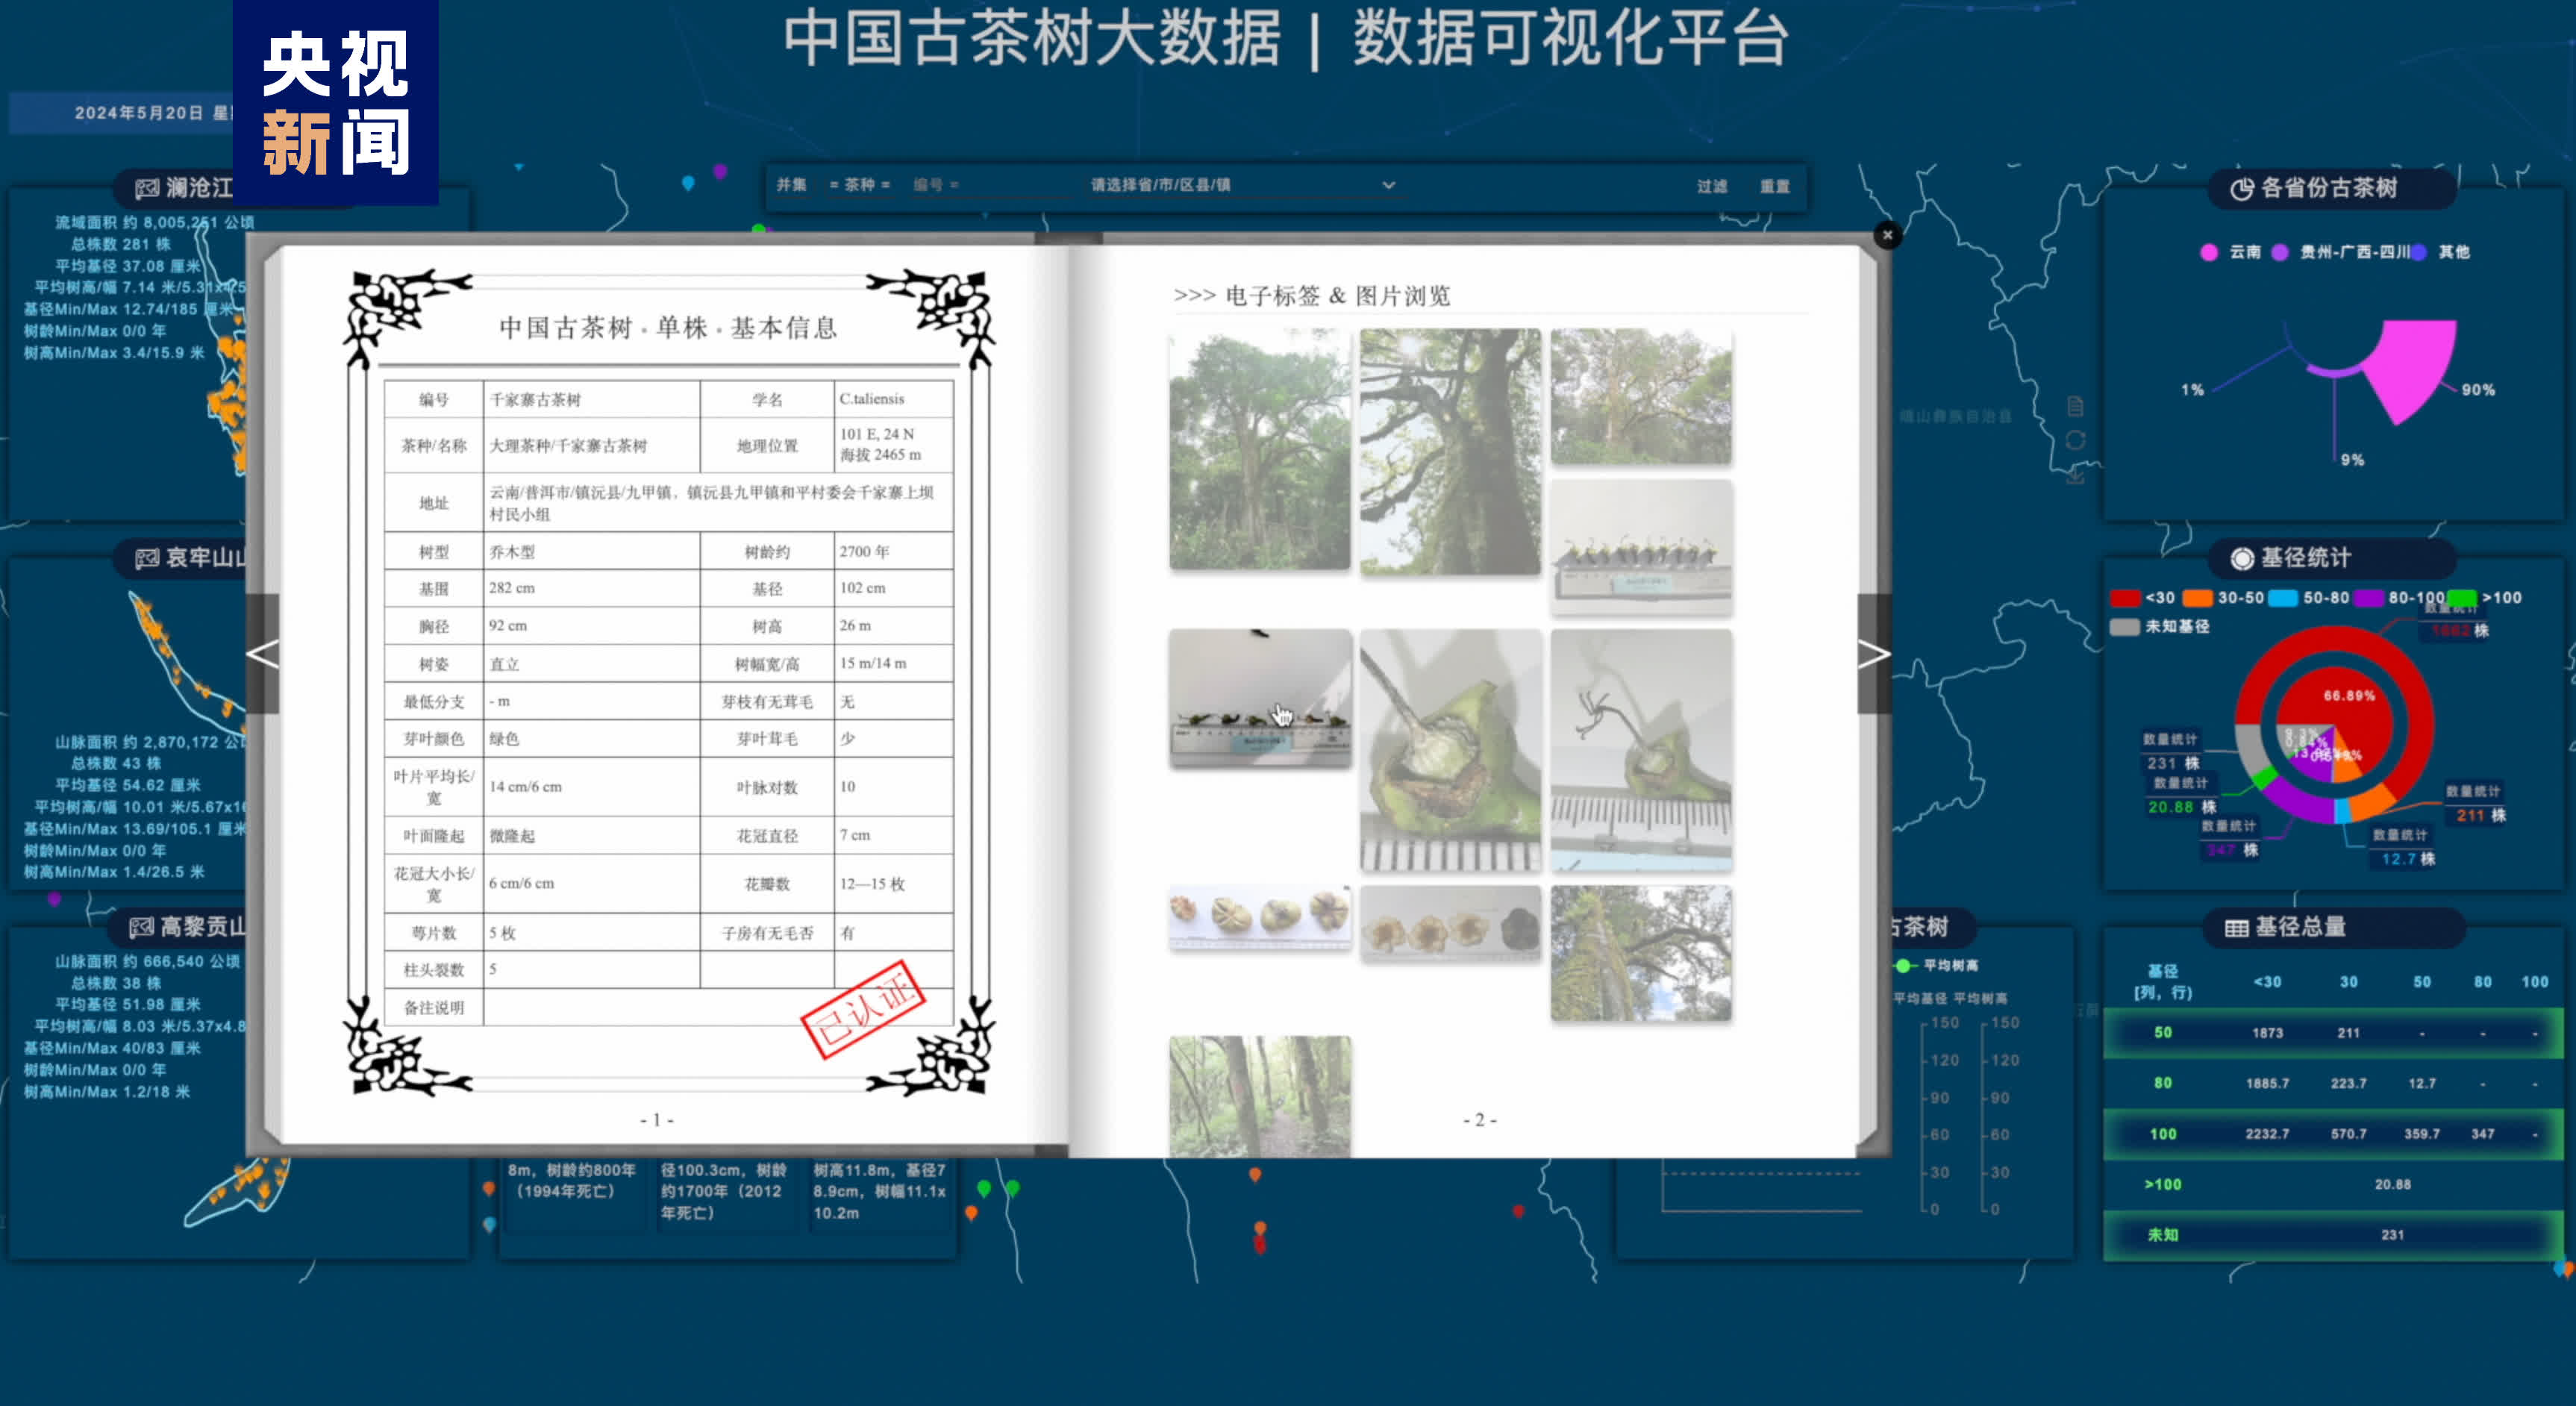Viewport: 2576px width, 1406px height.
Task: Toggle the 平均树高 legend marker
Action: (x=1904, y=965)
